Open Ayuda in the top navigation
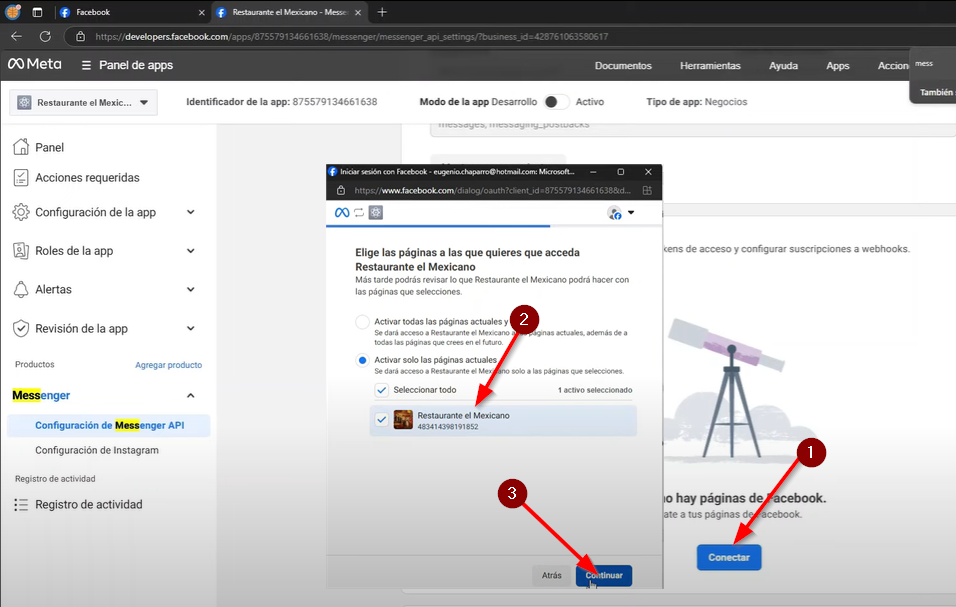 (783, 66)
